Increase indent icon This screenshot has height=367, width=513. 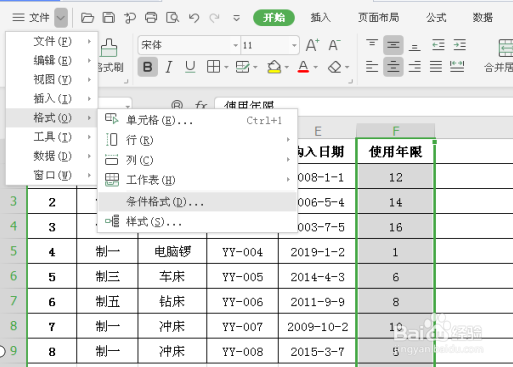[460, 45]
